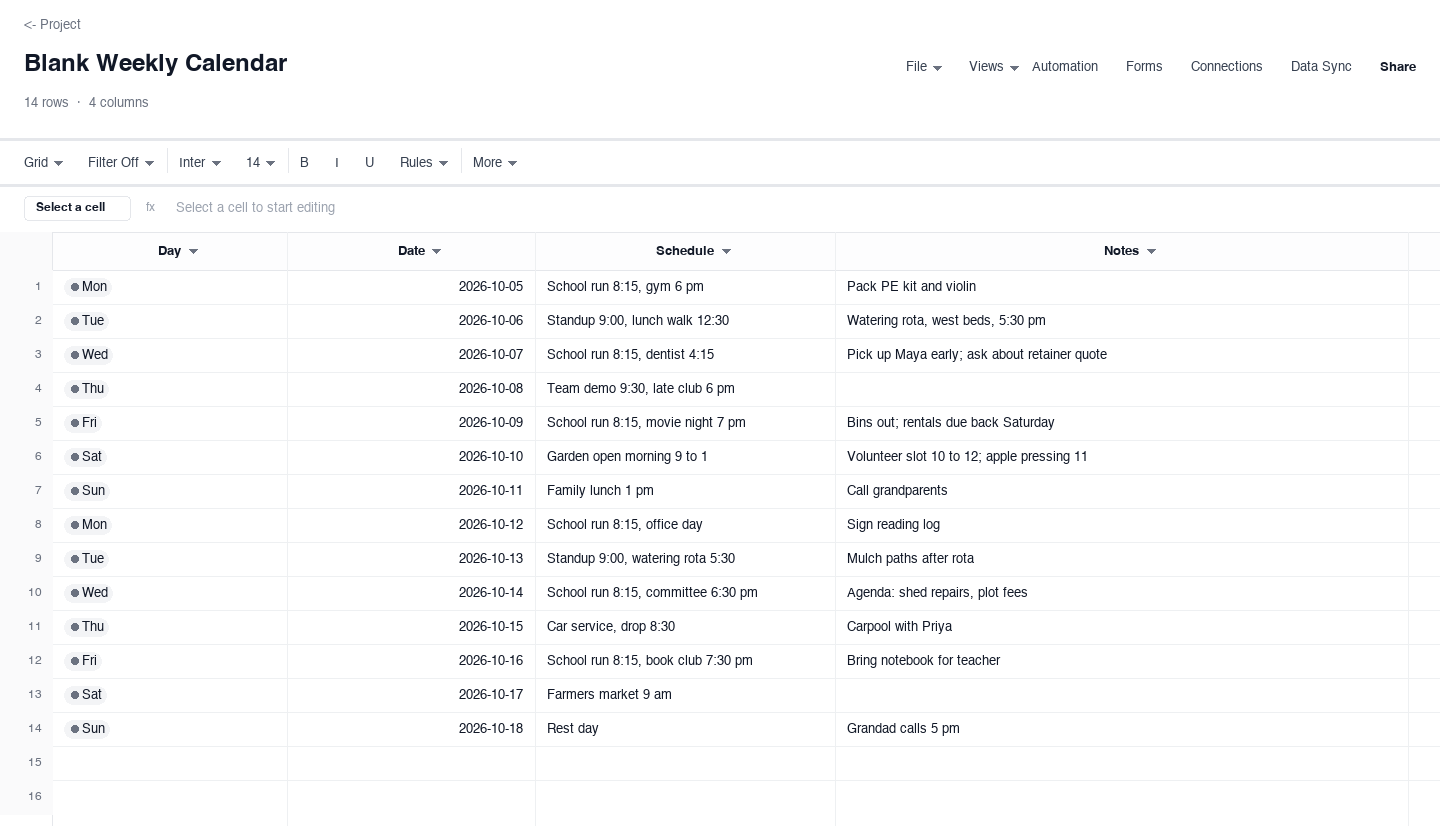Open the Views menu
Image resolution: width=1440 pixels, height=826 pixels.
pos(994,67)
